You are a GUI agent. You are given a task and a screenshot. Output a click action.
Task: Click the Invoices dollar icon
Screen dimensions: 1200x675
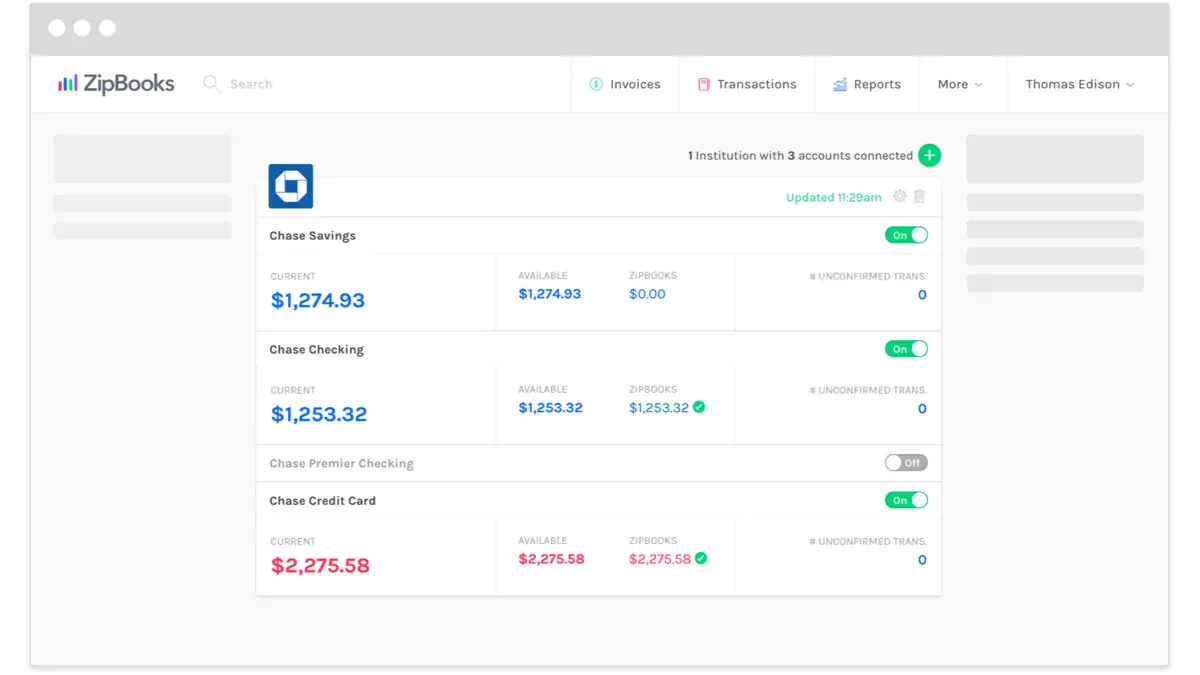click(x=596, y=84)
